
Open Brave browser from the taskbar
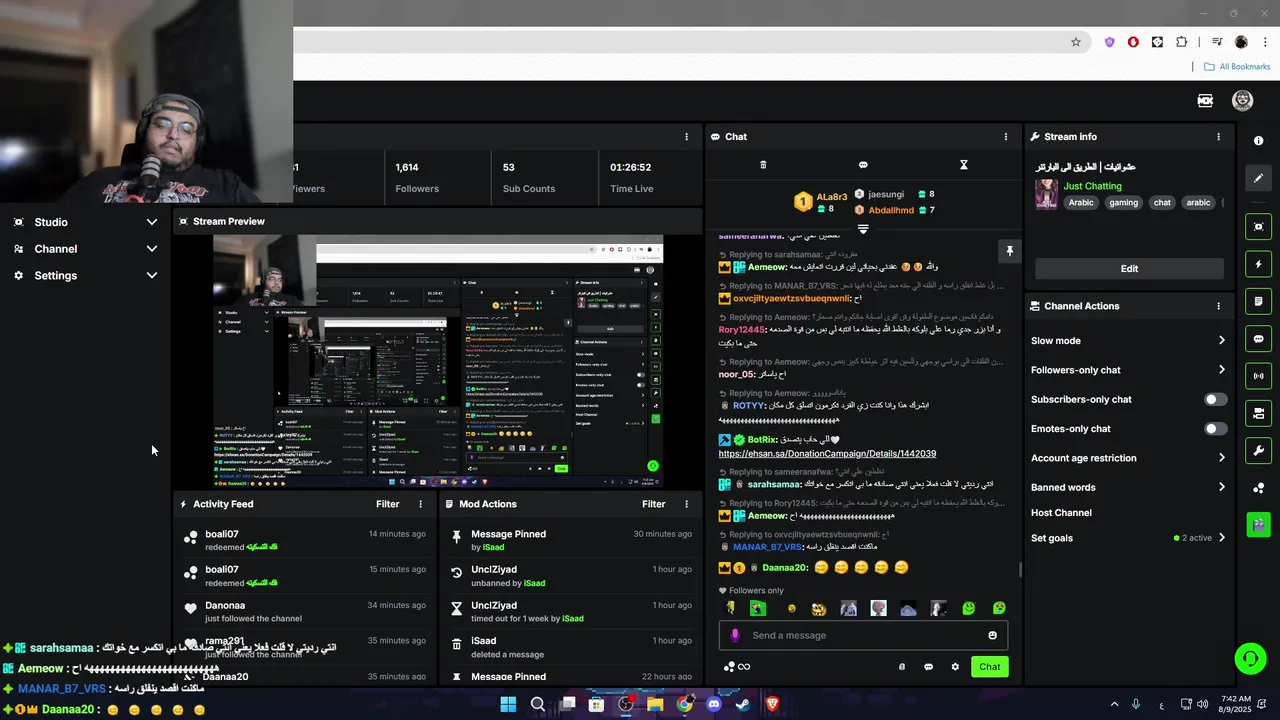(x=772, y=704)
